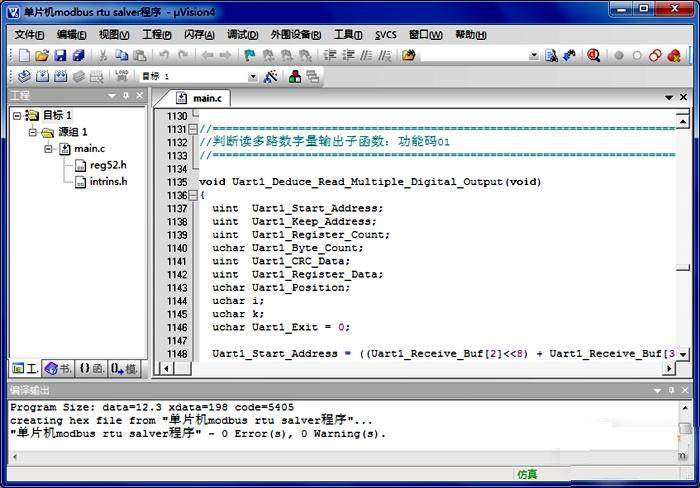Image resolution: width=700 pixels, height=488 pixels.
Task: Click the New file icon
Action: pos(22,56)
